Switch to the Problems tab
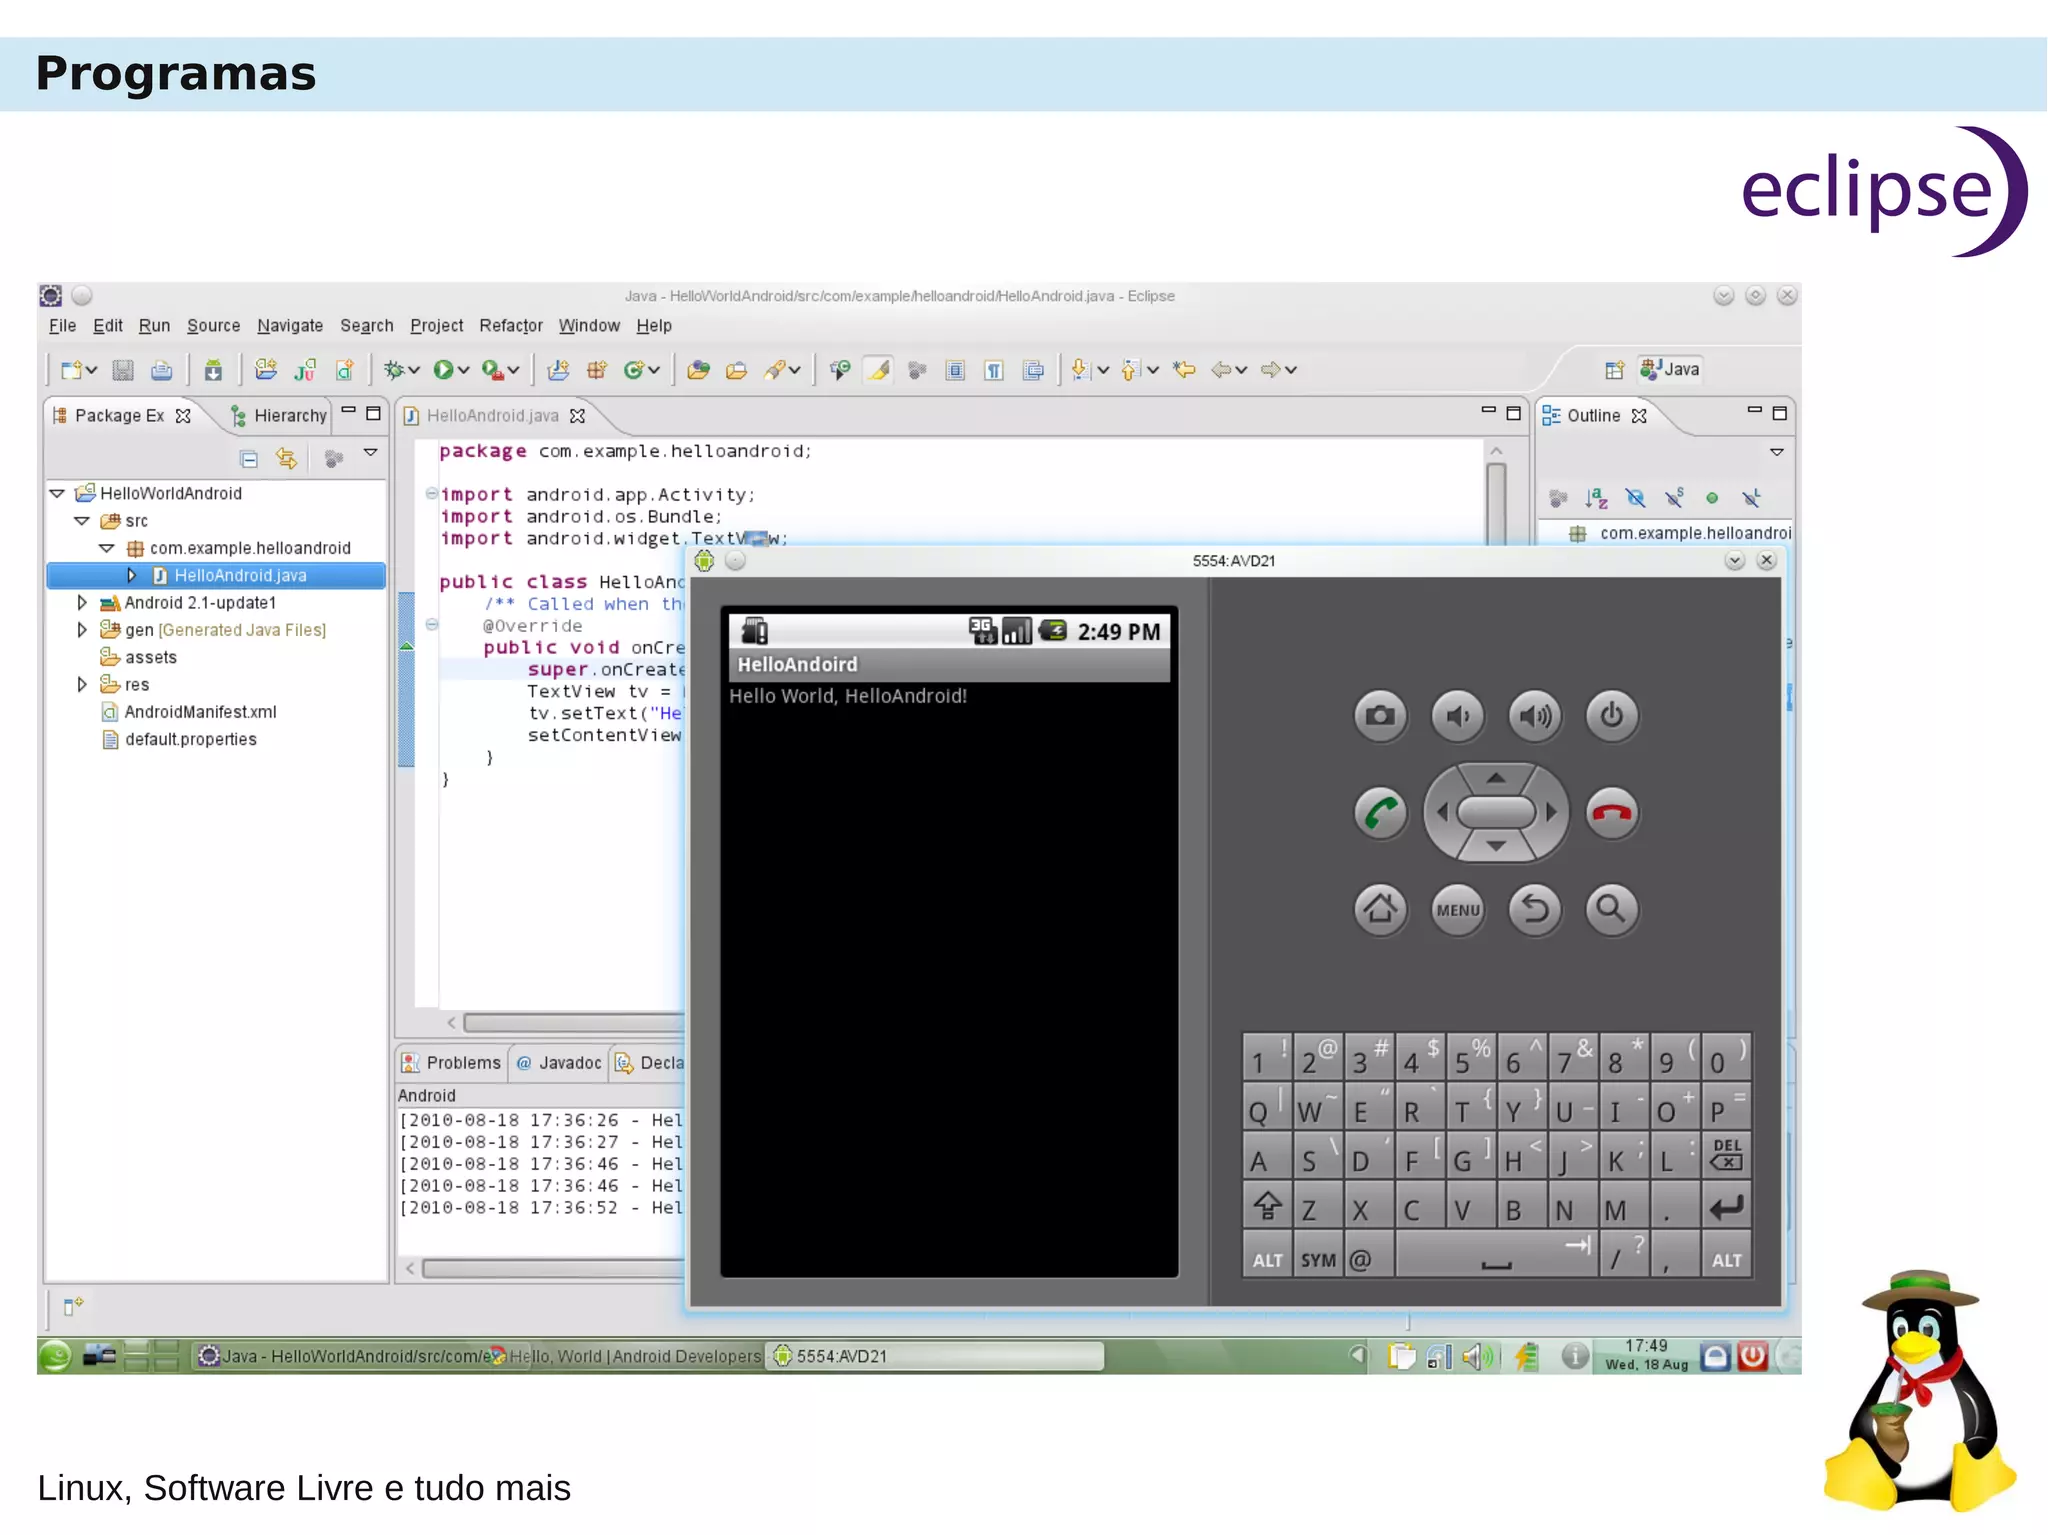The width and height of the screenshot is (2048, 1535). tap(451, 1063)
